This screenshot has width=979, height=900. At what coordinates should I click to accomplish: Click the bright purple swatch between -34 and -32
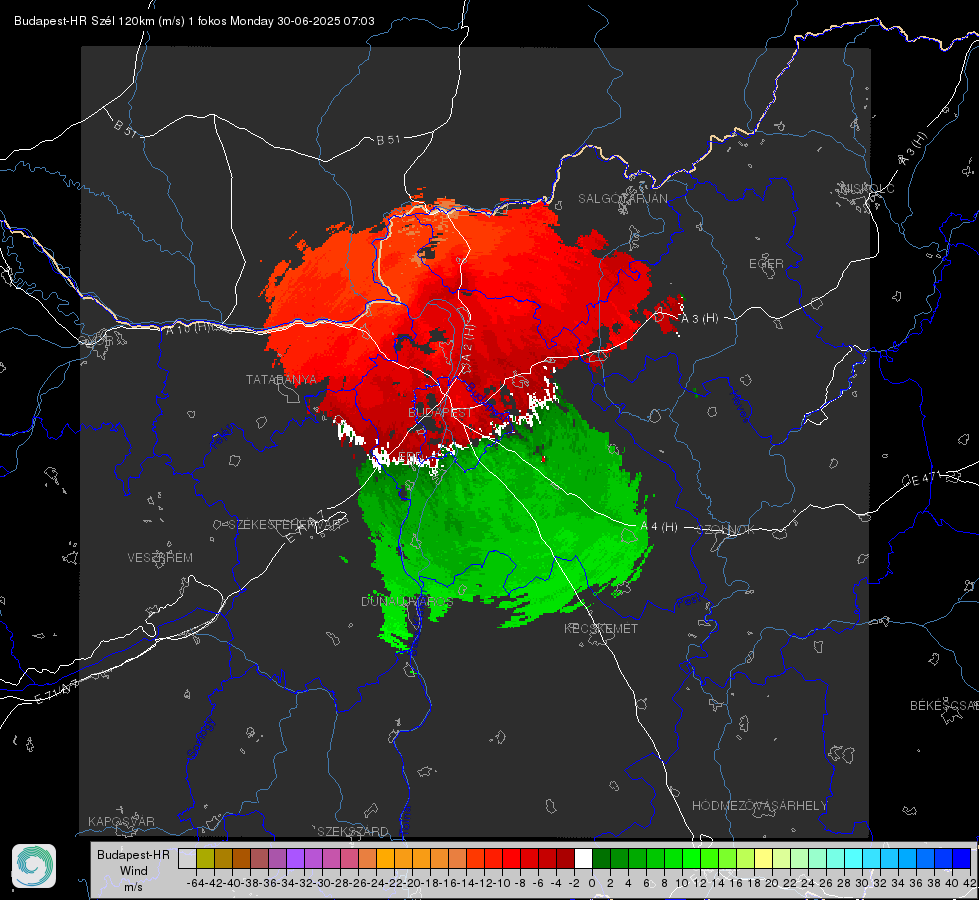pos(295,858)
